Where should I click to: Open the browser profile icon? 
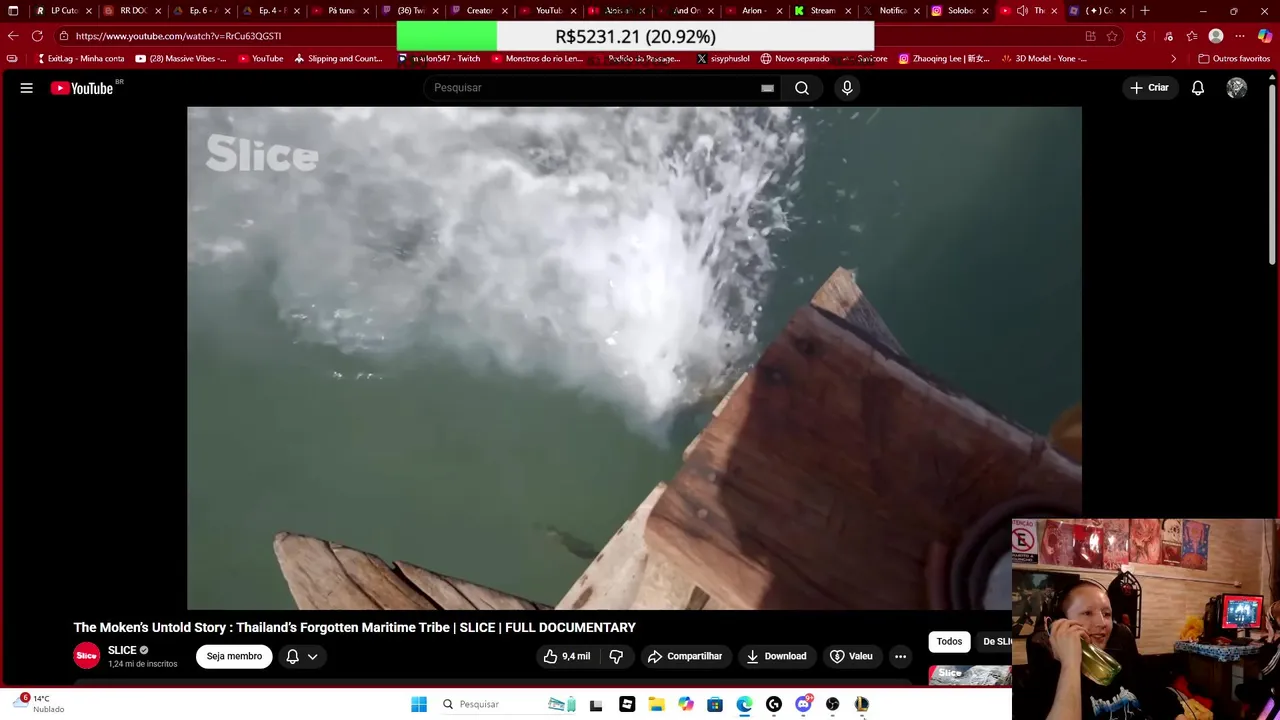tap(1216, 36)
